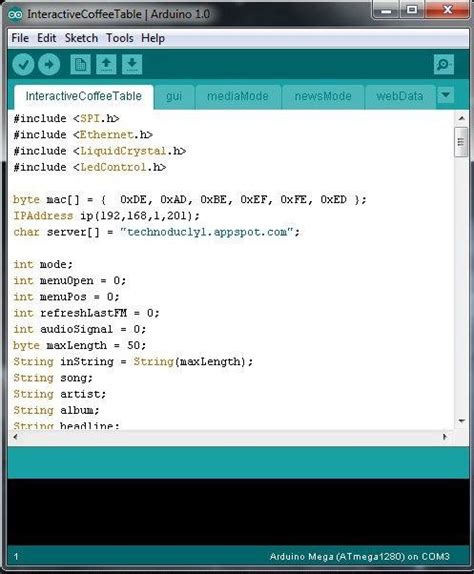The width and height of the screenshot is (474, 574).
Task: Click the horizontal scrollbar left arrow
Action: (15, 436)
